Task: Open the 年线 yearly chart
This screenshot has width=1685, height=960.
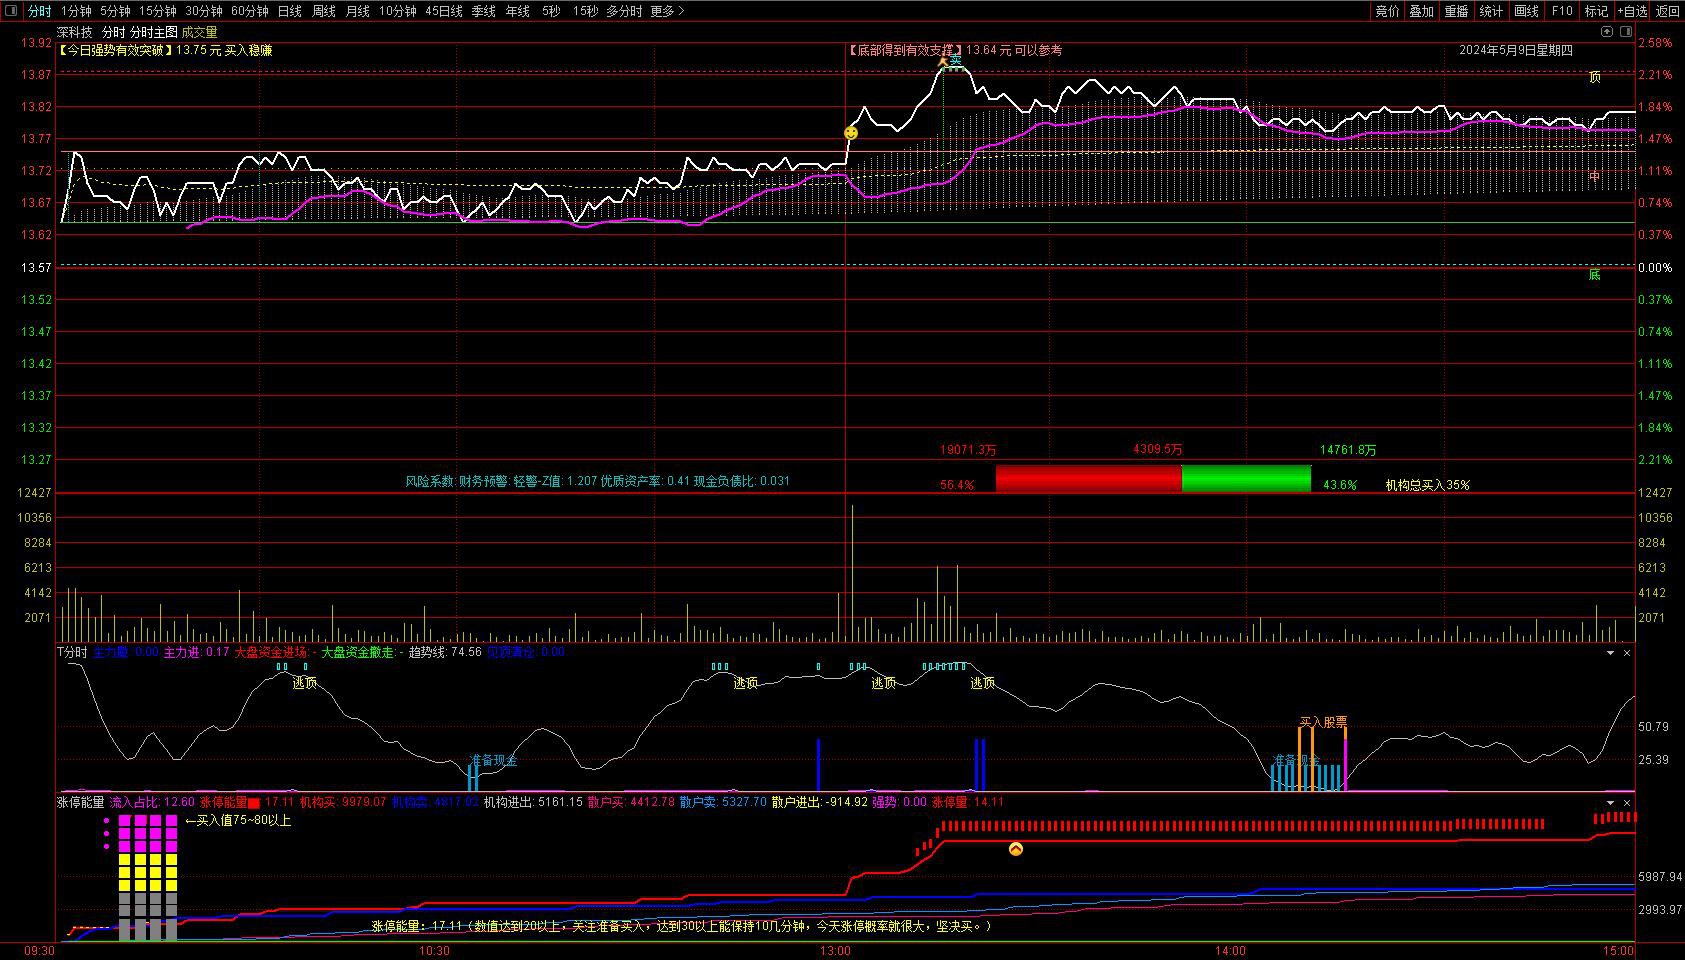Action: (518, 11)
